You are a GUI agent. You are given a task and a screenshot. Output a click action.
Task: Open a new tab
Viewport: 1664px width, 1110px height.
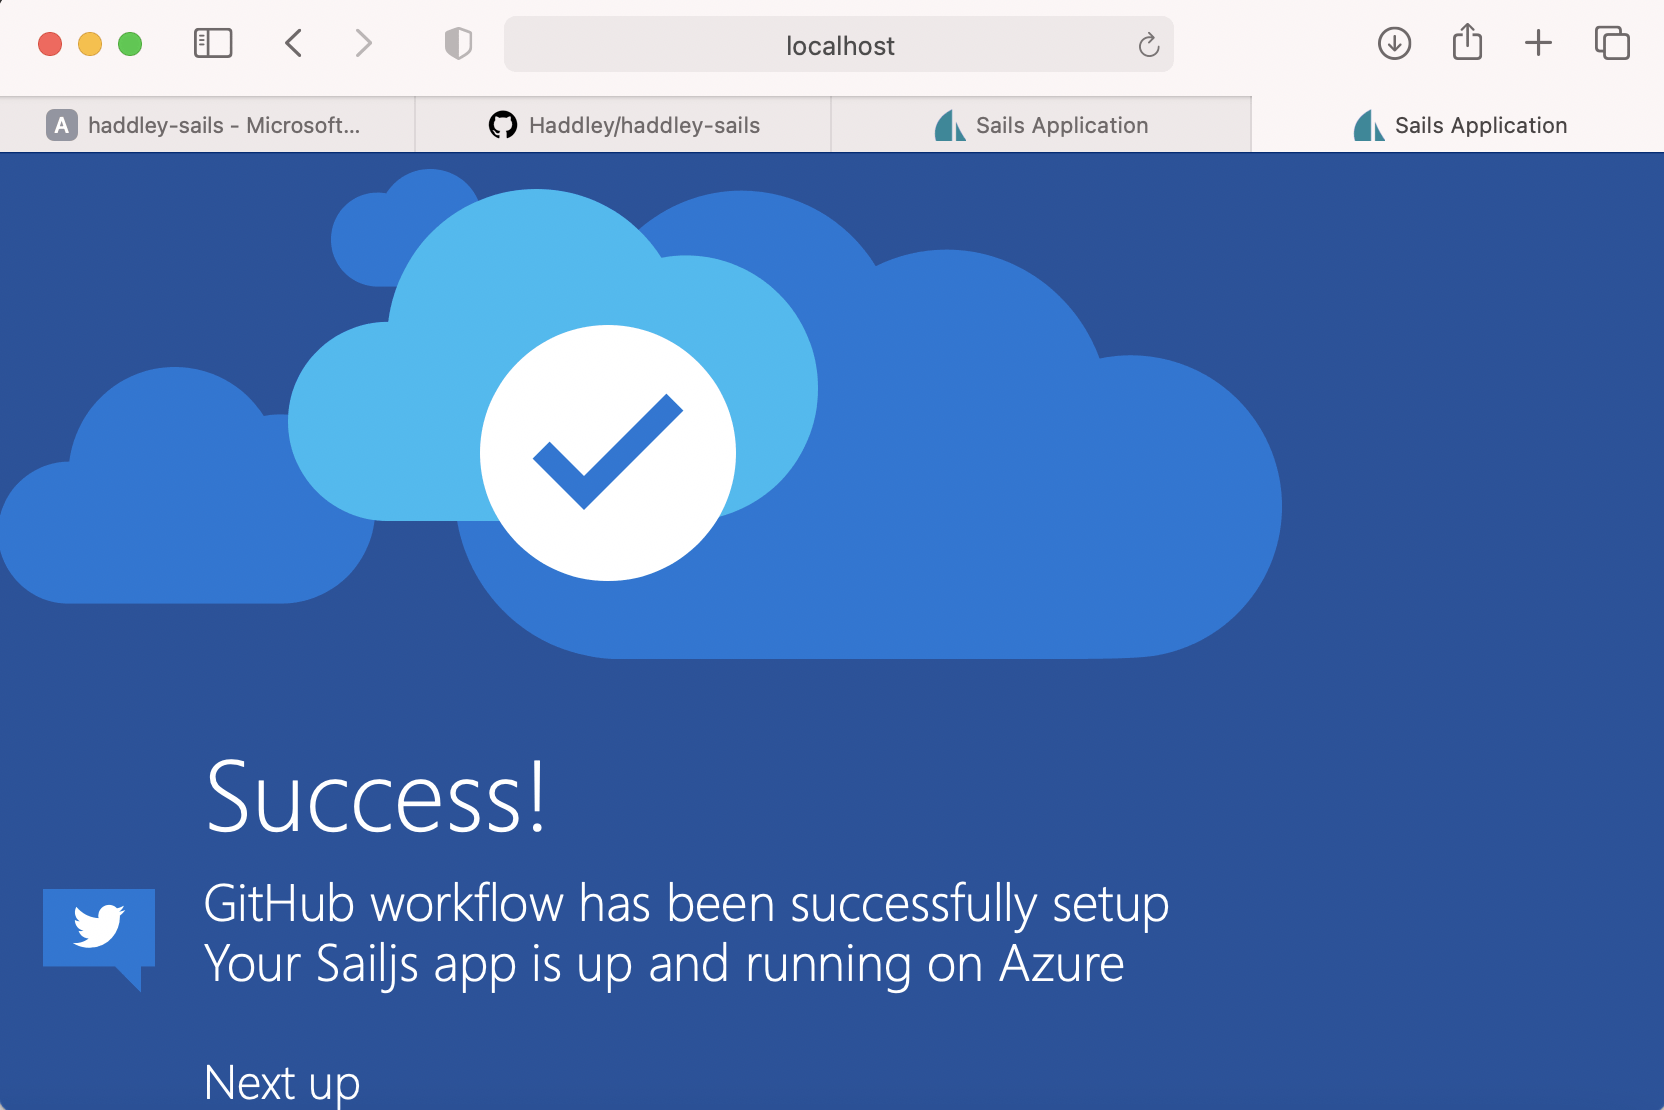click(x=1538, y=43)
